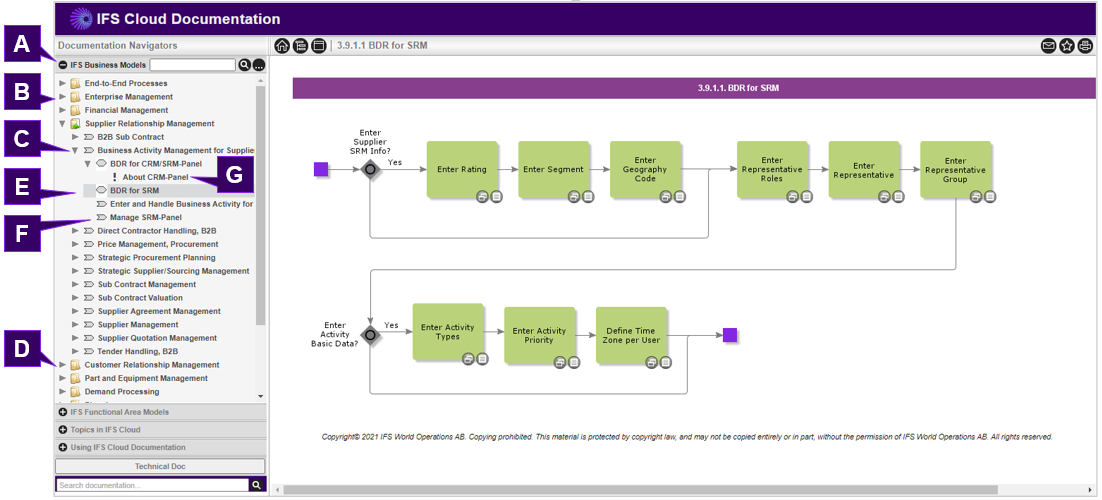
Task: Open window icon on Enter Representative Group
Action: click(x=975, y=197)
